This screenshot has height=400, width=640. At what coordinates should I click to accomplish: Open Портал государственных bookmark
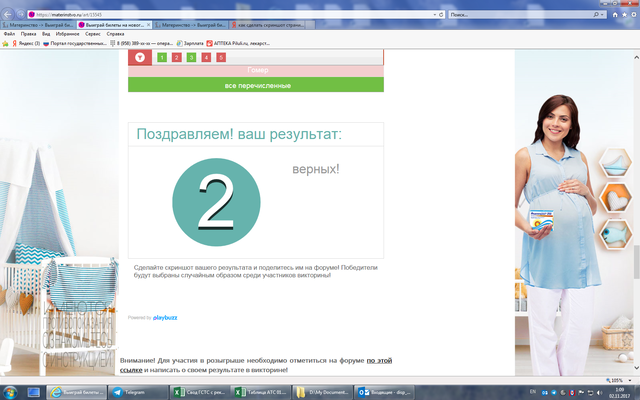tap(75, 43)
